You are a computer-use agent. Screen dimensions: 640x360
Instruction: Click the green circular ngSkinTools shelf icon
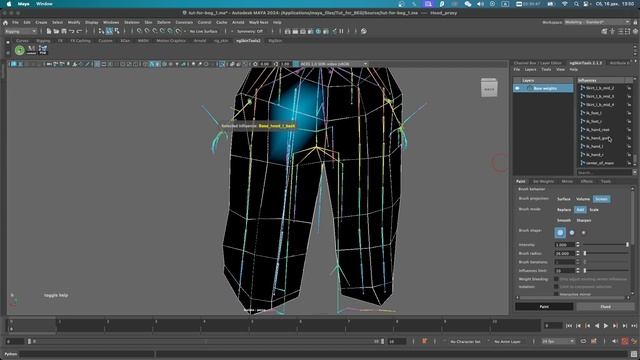(x=20, y=50)
